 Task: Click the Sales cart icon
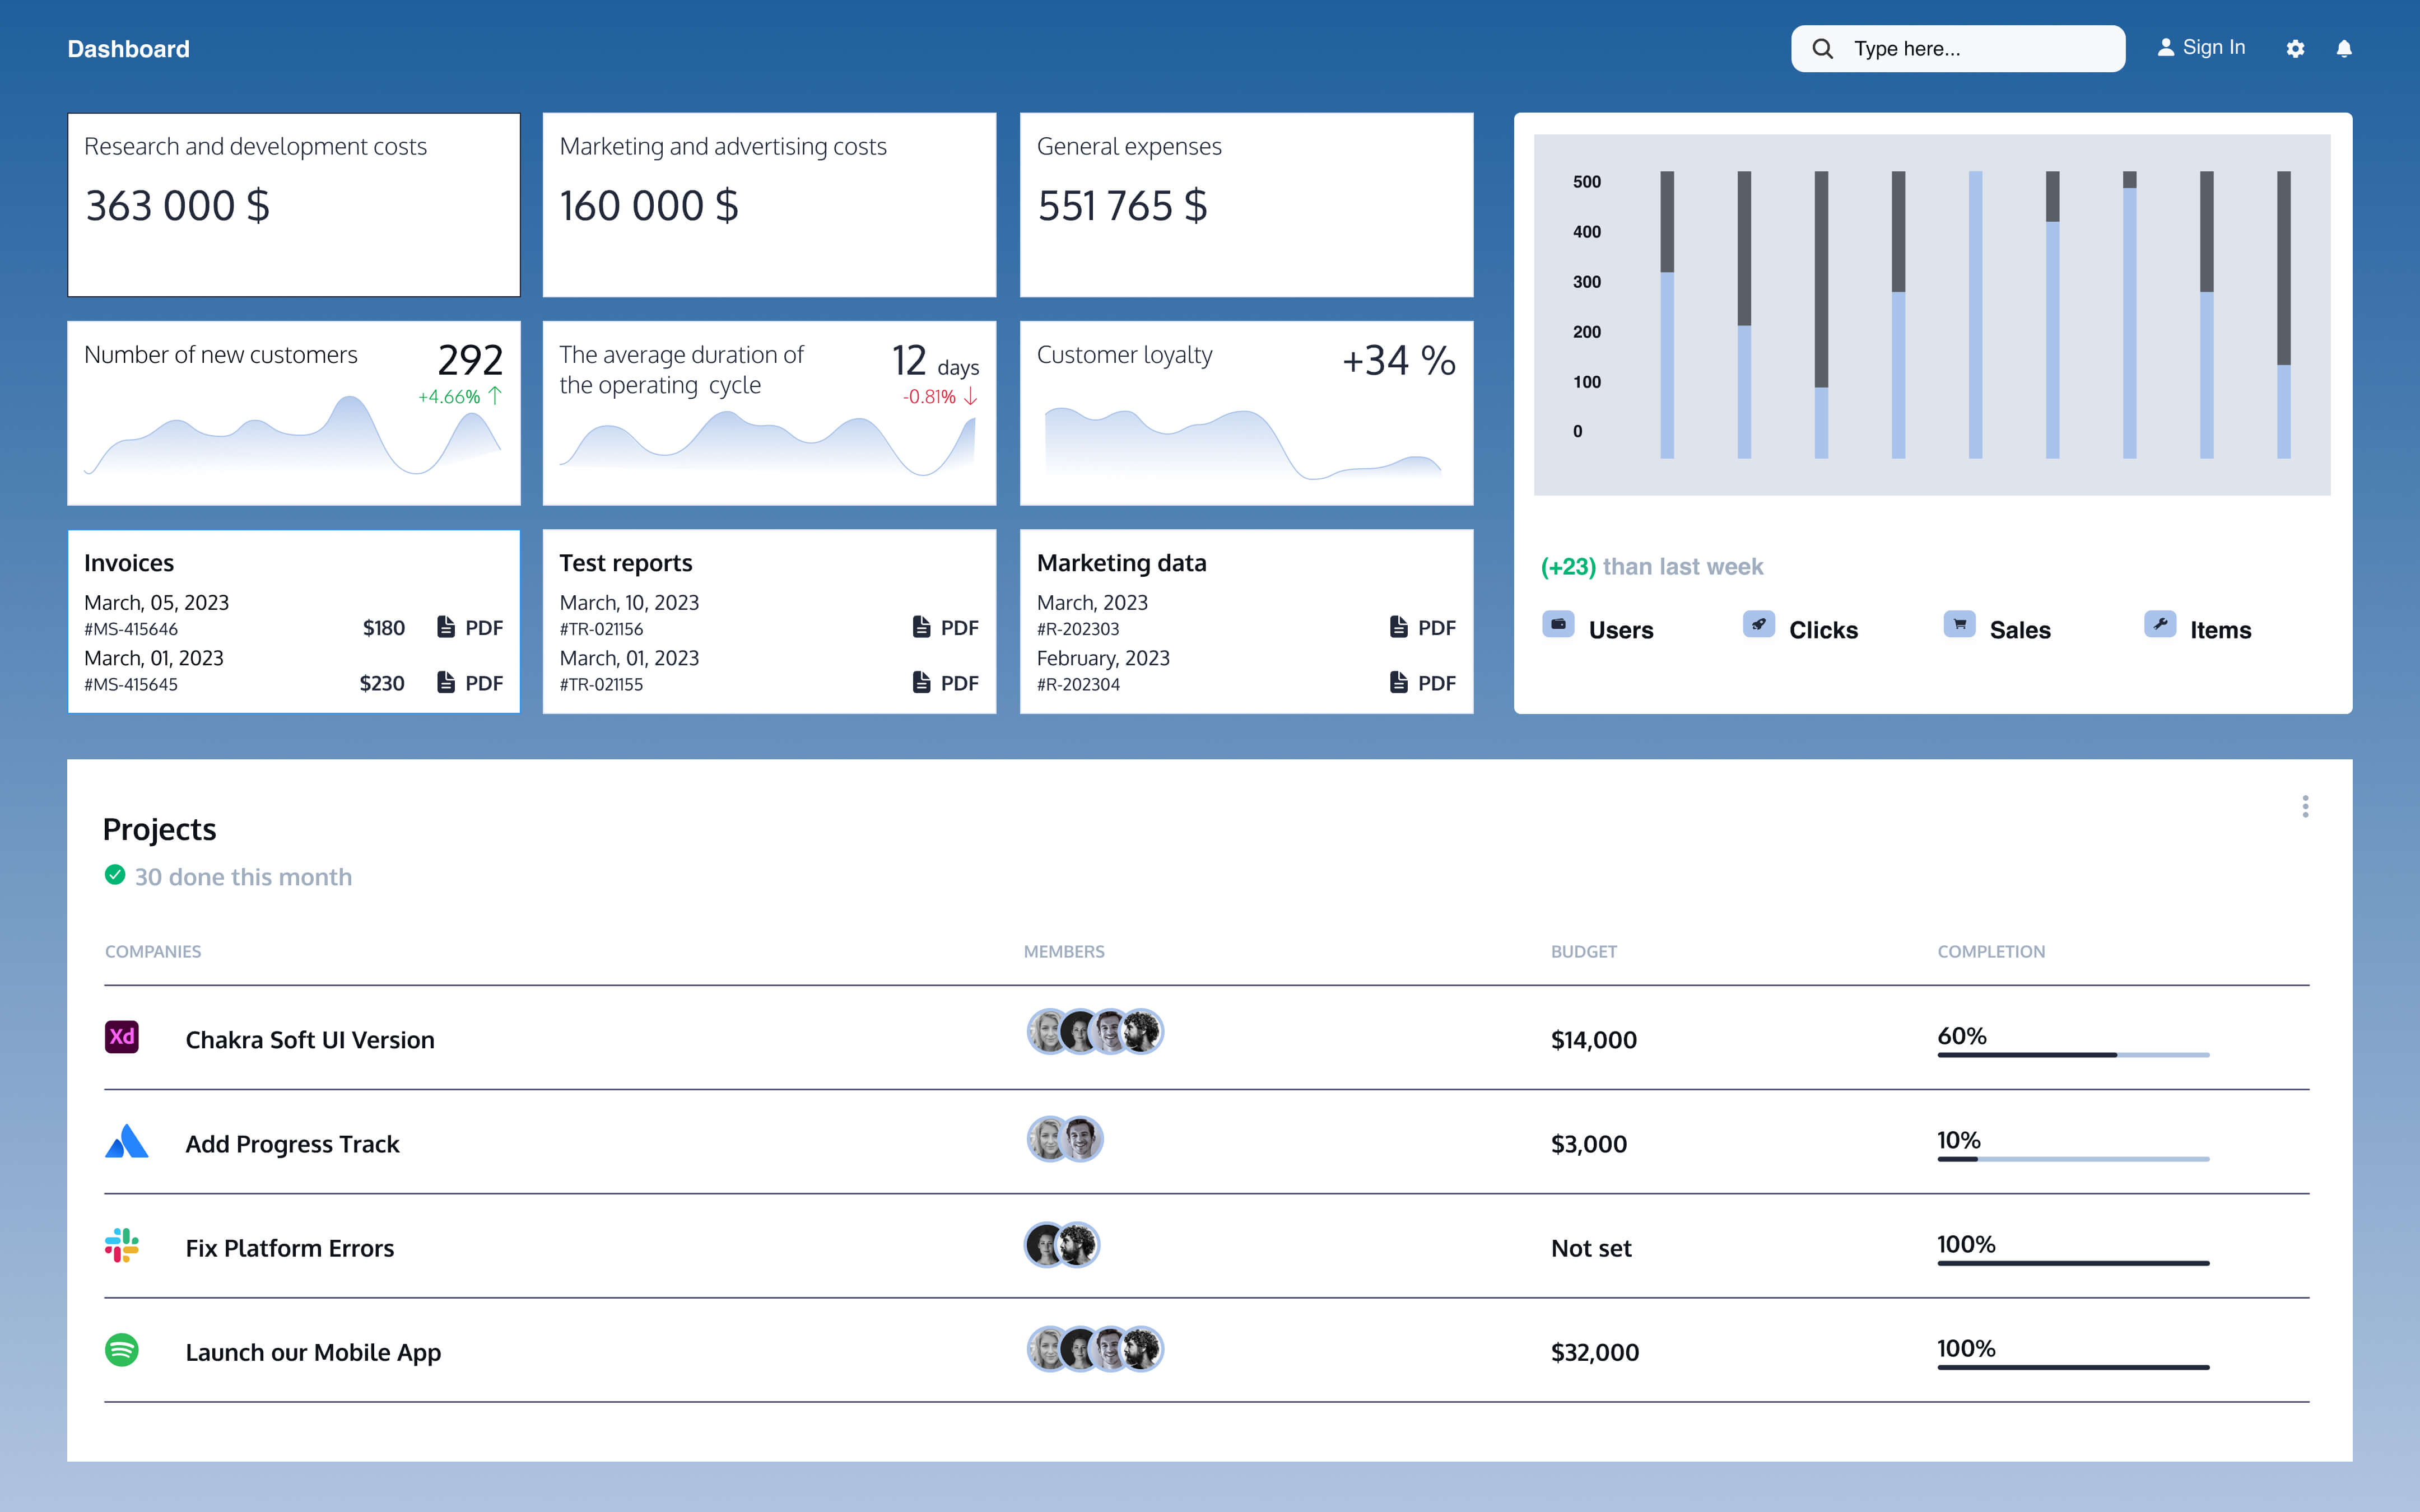coord(1959,624)
